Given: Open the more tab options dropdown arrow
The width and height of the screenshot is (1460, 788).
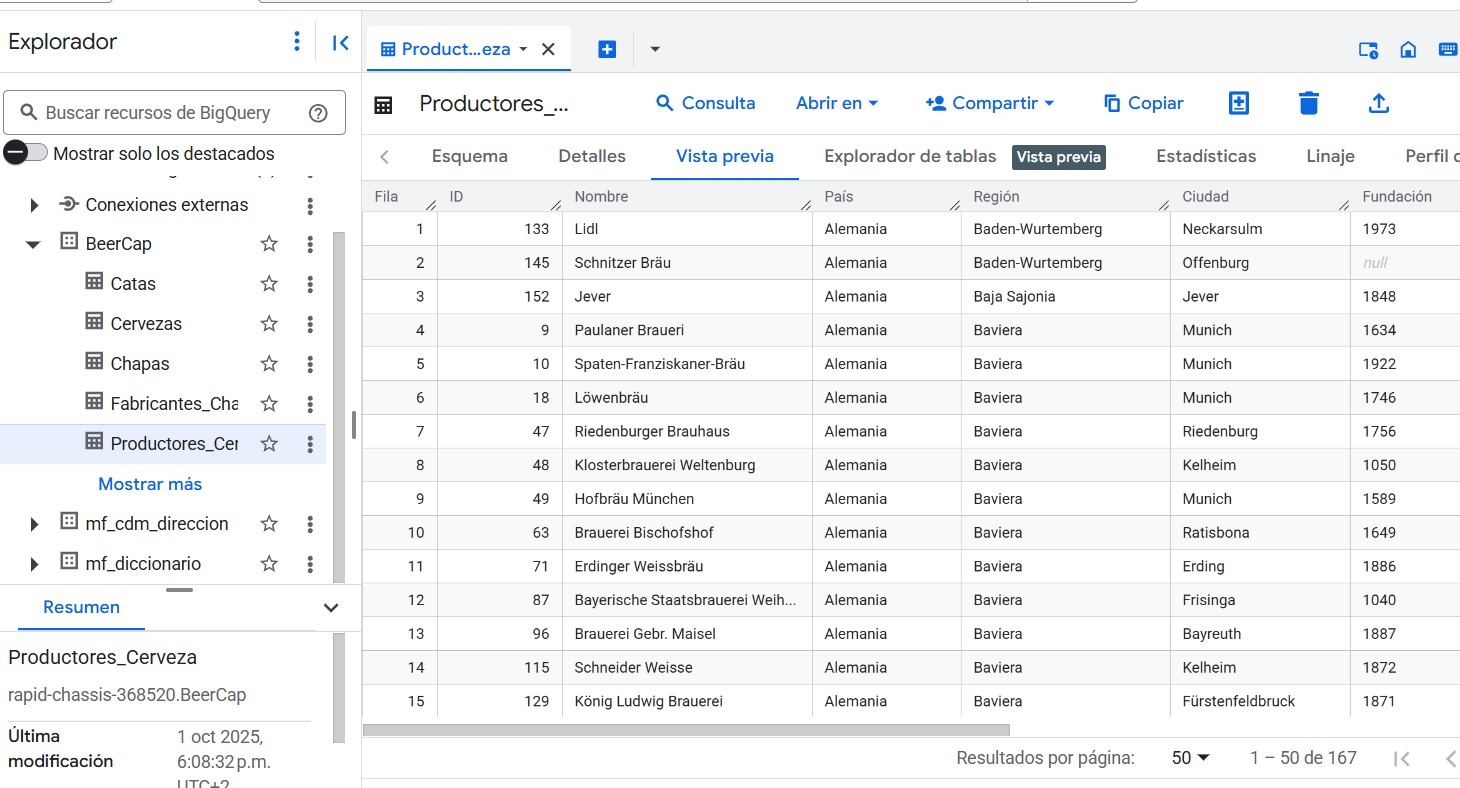Looking at the screenshot, I should pos(655,49).
